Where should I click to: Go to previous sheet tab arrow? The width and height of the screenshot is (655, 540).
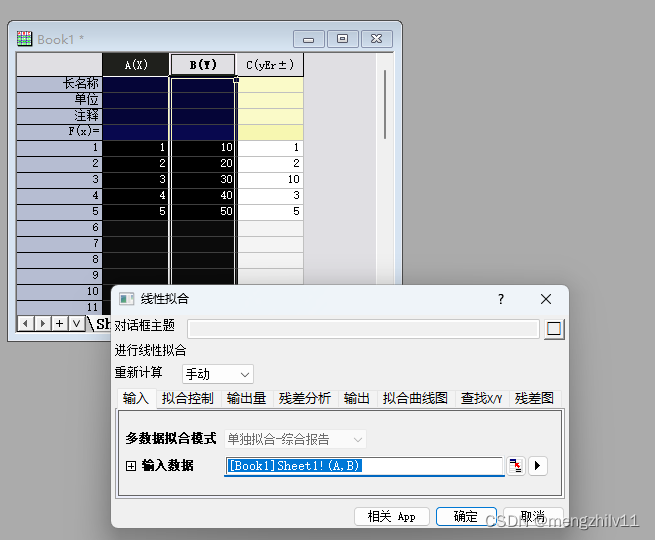pos(25,324)
